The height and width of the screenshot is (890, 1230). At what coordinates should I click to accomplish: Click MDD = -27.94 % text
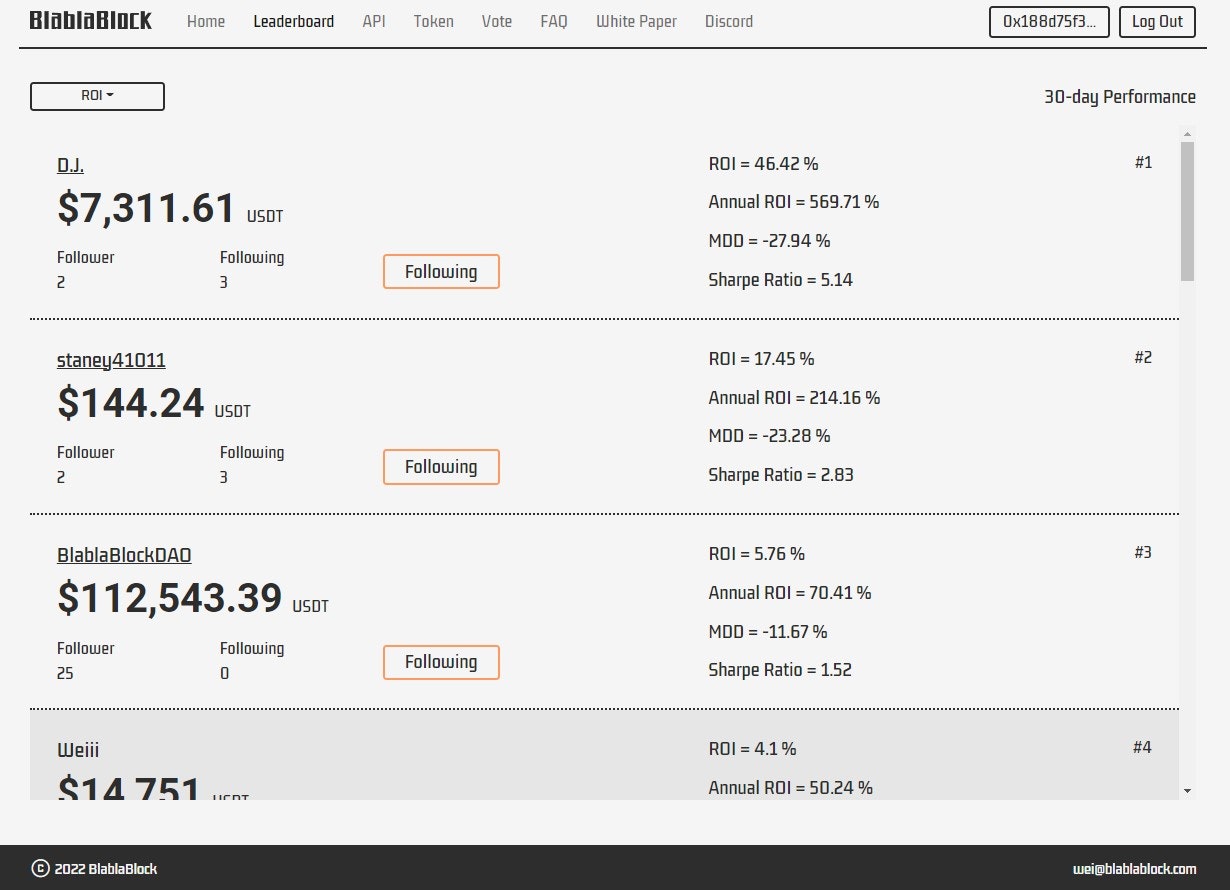(x=769, y=241)
